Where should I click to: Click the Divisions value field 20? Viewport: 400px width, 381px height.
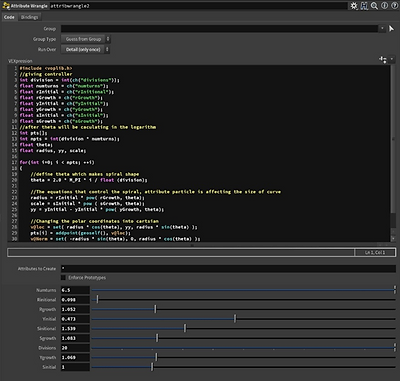click(x=75, y=348)
